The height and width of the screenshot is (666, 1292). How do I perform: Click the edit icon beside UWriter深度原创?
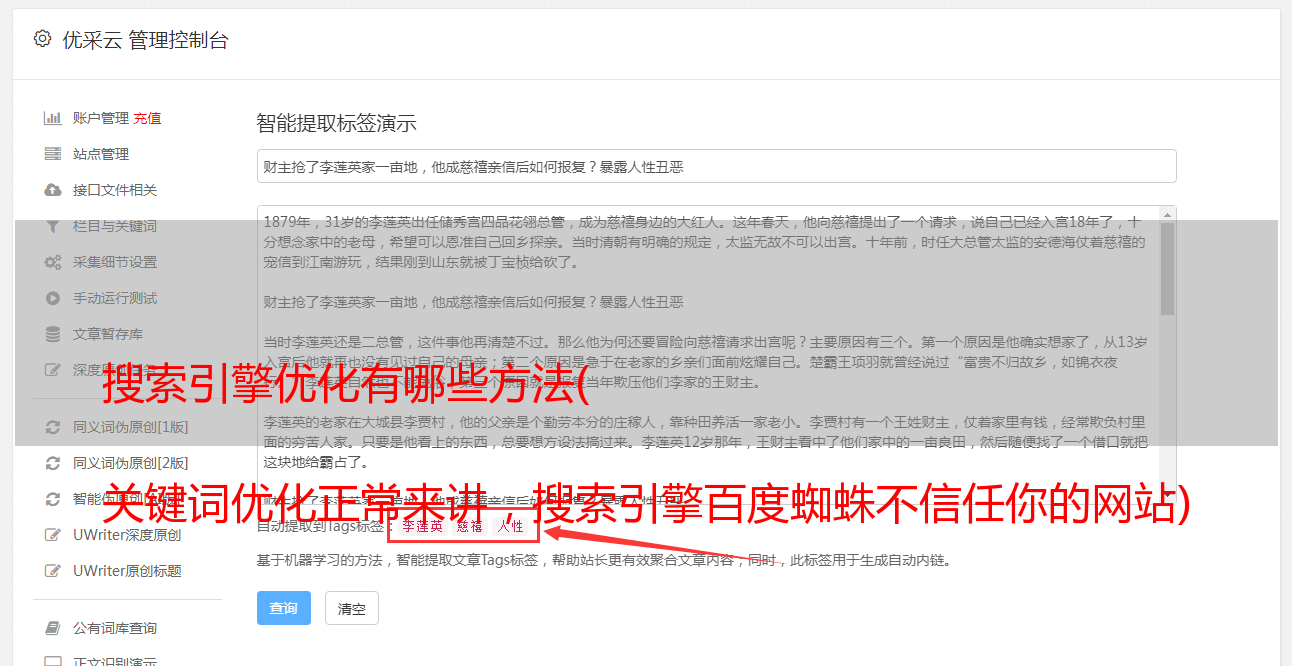tap(53, 535)
